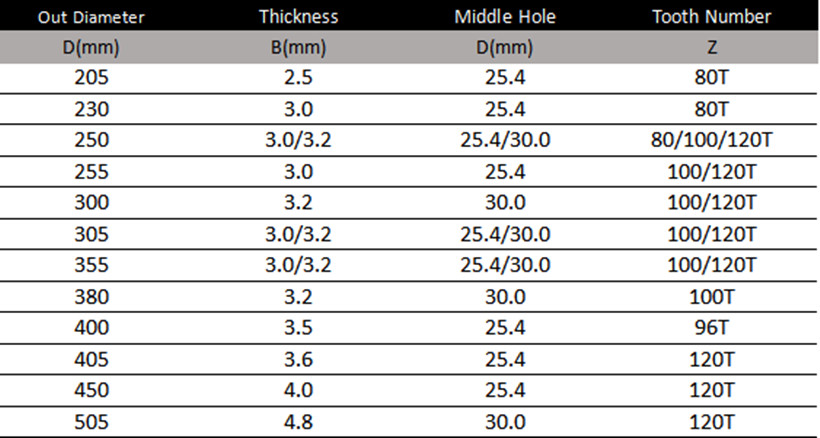The width and height of the screenshot is (820, 438).
Task: Click the 230 diameter cell
Action: coord(91,109)
